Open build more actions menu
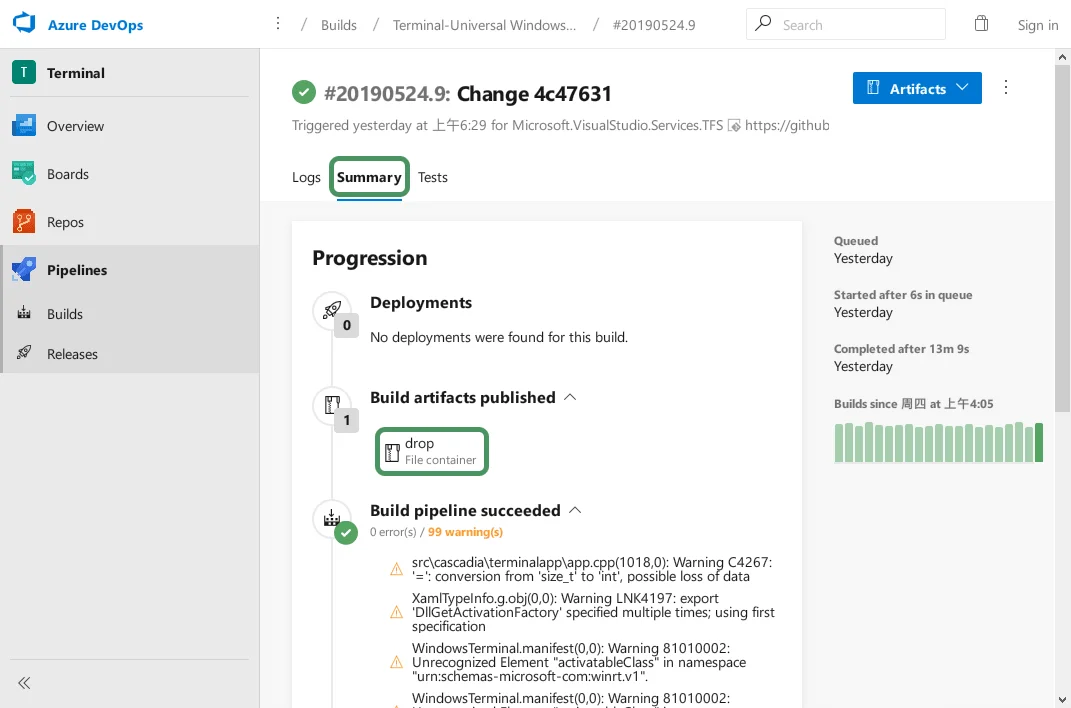Screen dimensions: 1071x708 coord(1005,87)
